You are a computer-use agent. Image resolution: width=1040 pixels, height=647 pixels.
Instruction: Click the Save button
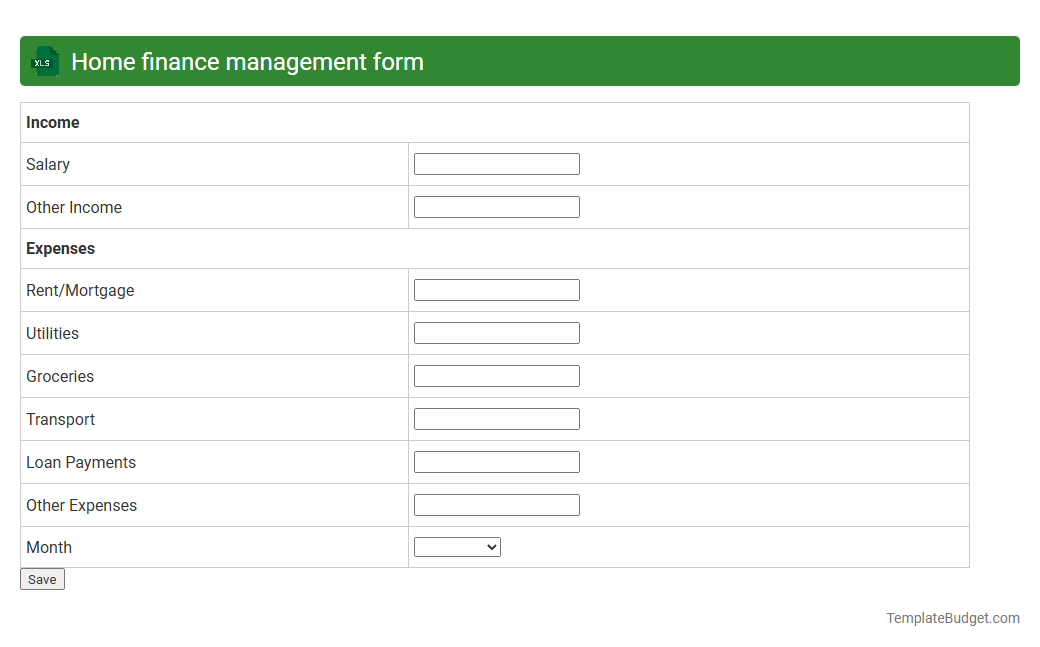point(42,579)
